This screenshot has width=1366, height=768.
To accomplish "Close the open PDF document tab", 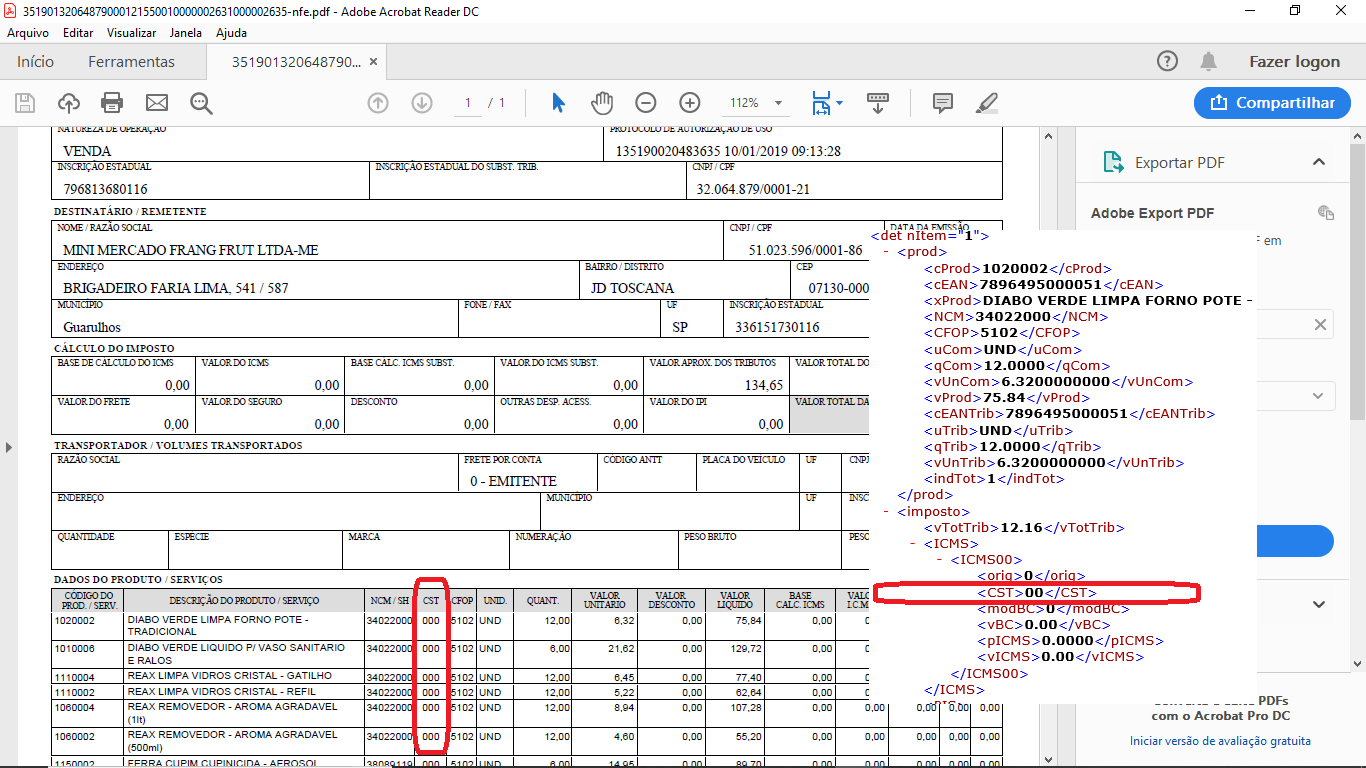I will [373, 61].
